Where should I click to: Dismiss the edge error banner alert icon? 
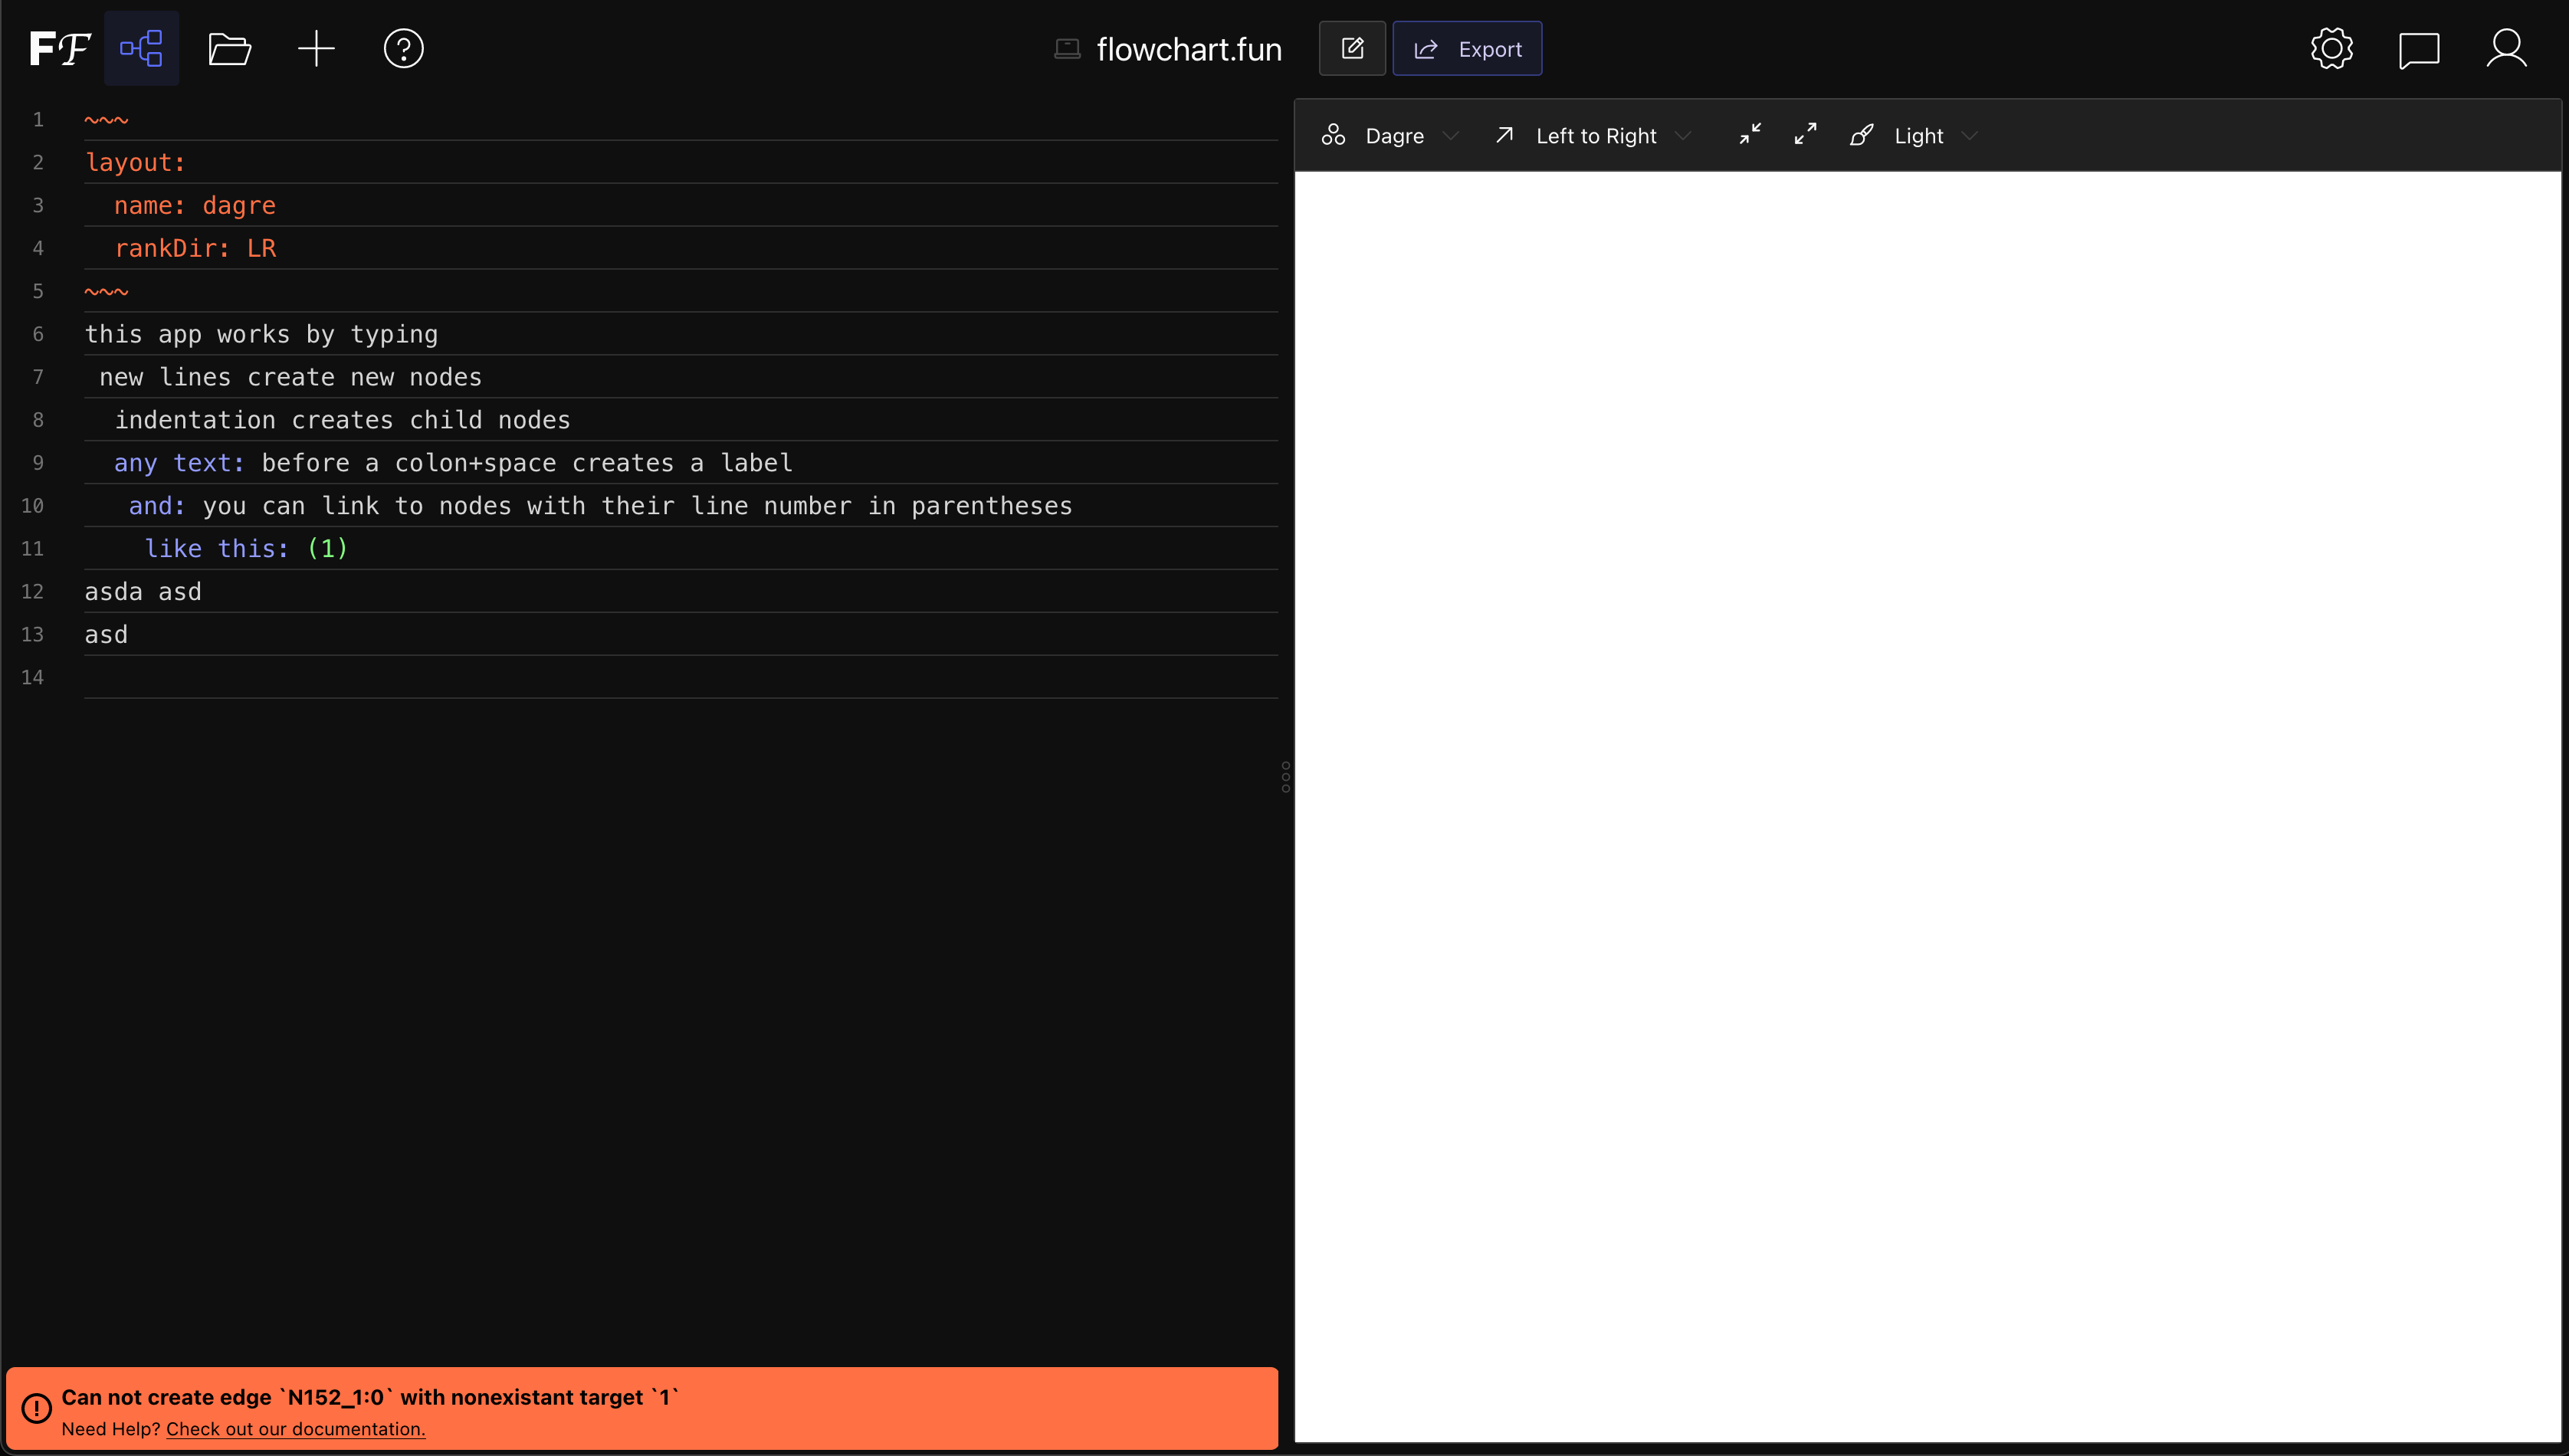tap(37, 1408)
